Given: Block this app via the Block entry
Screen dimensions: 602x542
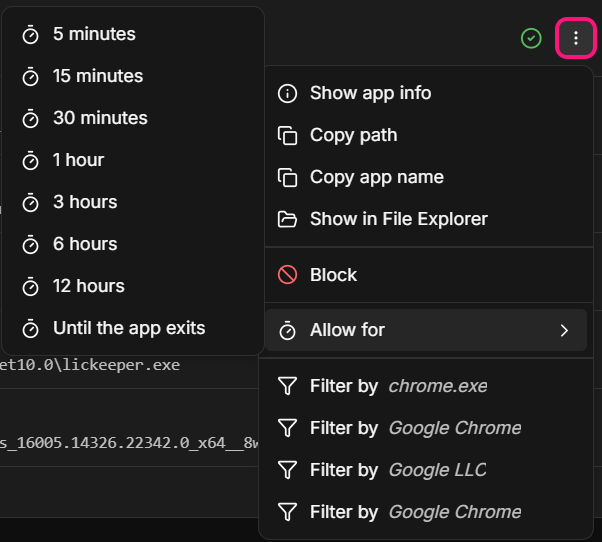Looking at the screenshot, I should click(x=426, y=275).
